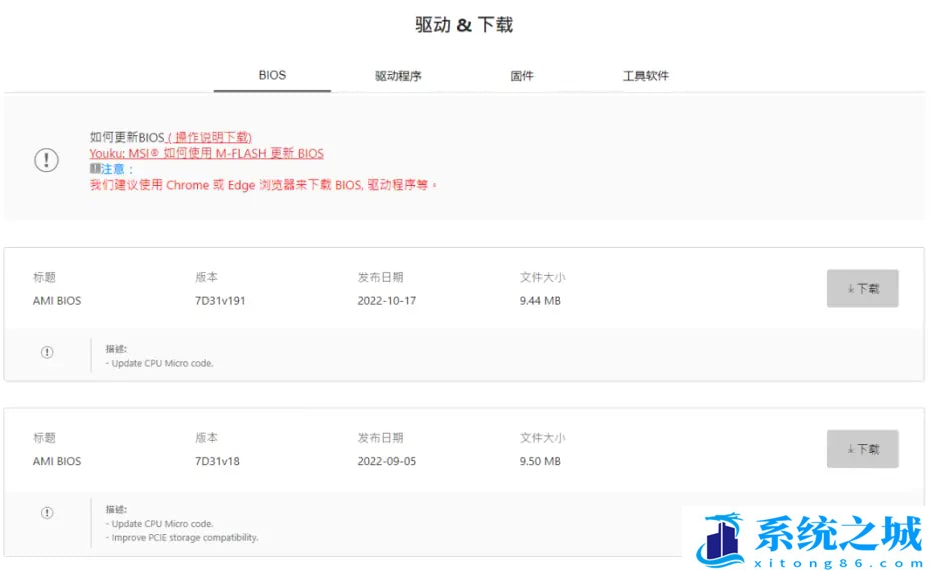Click the info icon beside 7D31v18 description
The width and height of the screenshot is (942, 576).
point(47,512)
